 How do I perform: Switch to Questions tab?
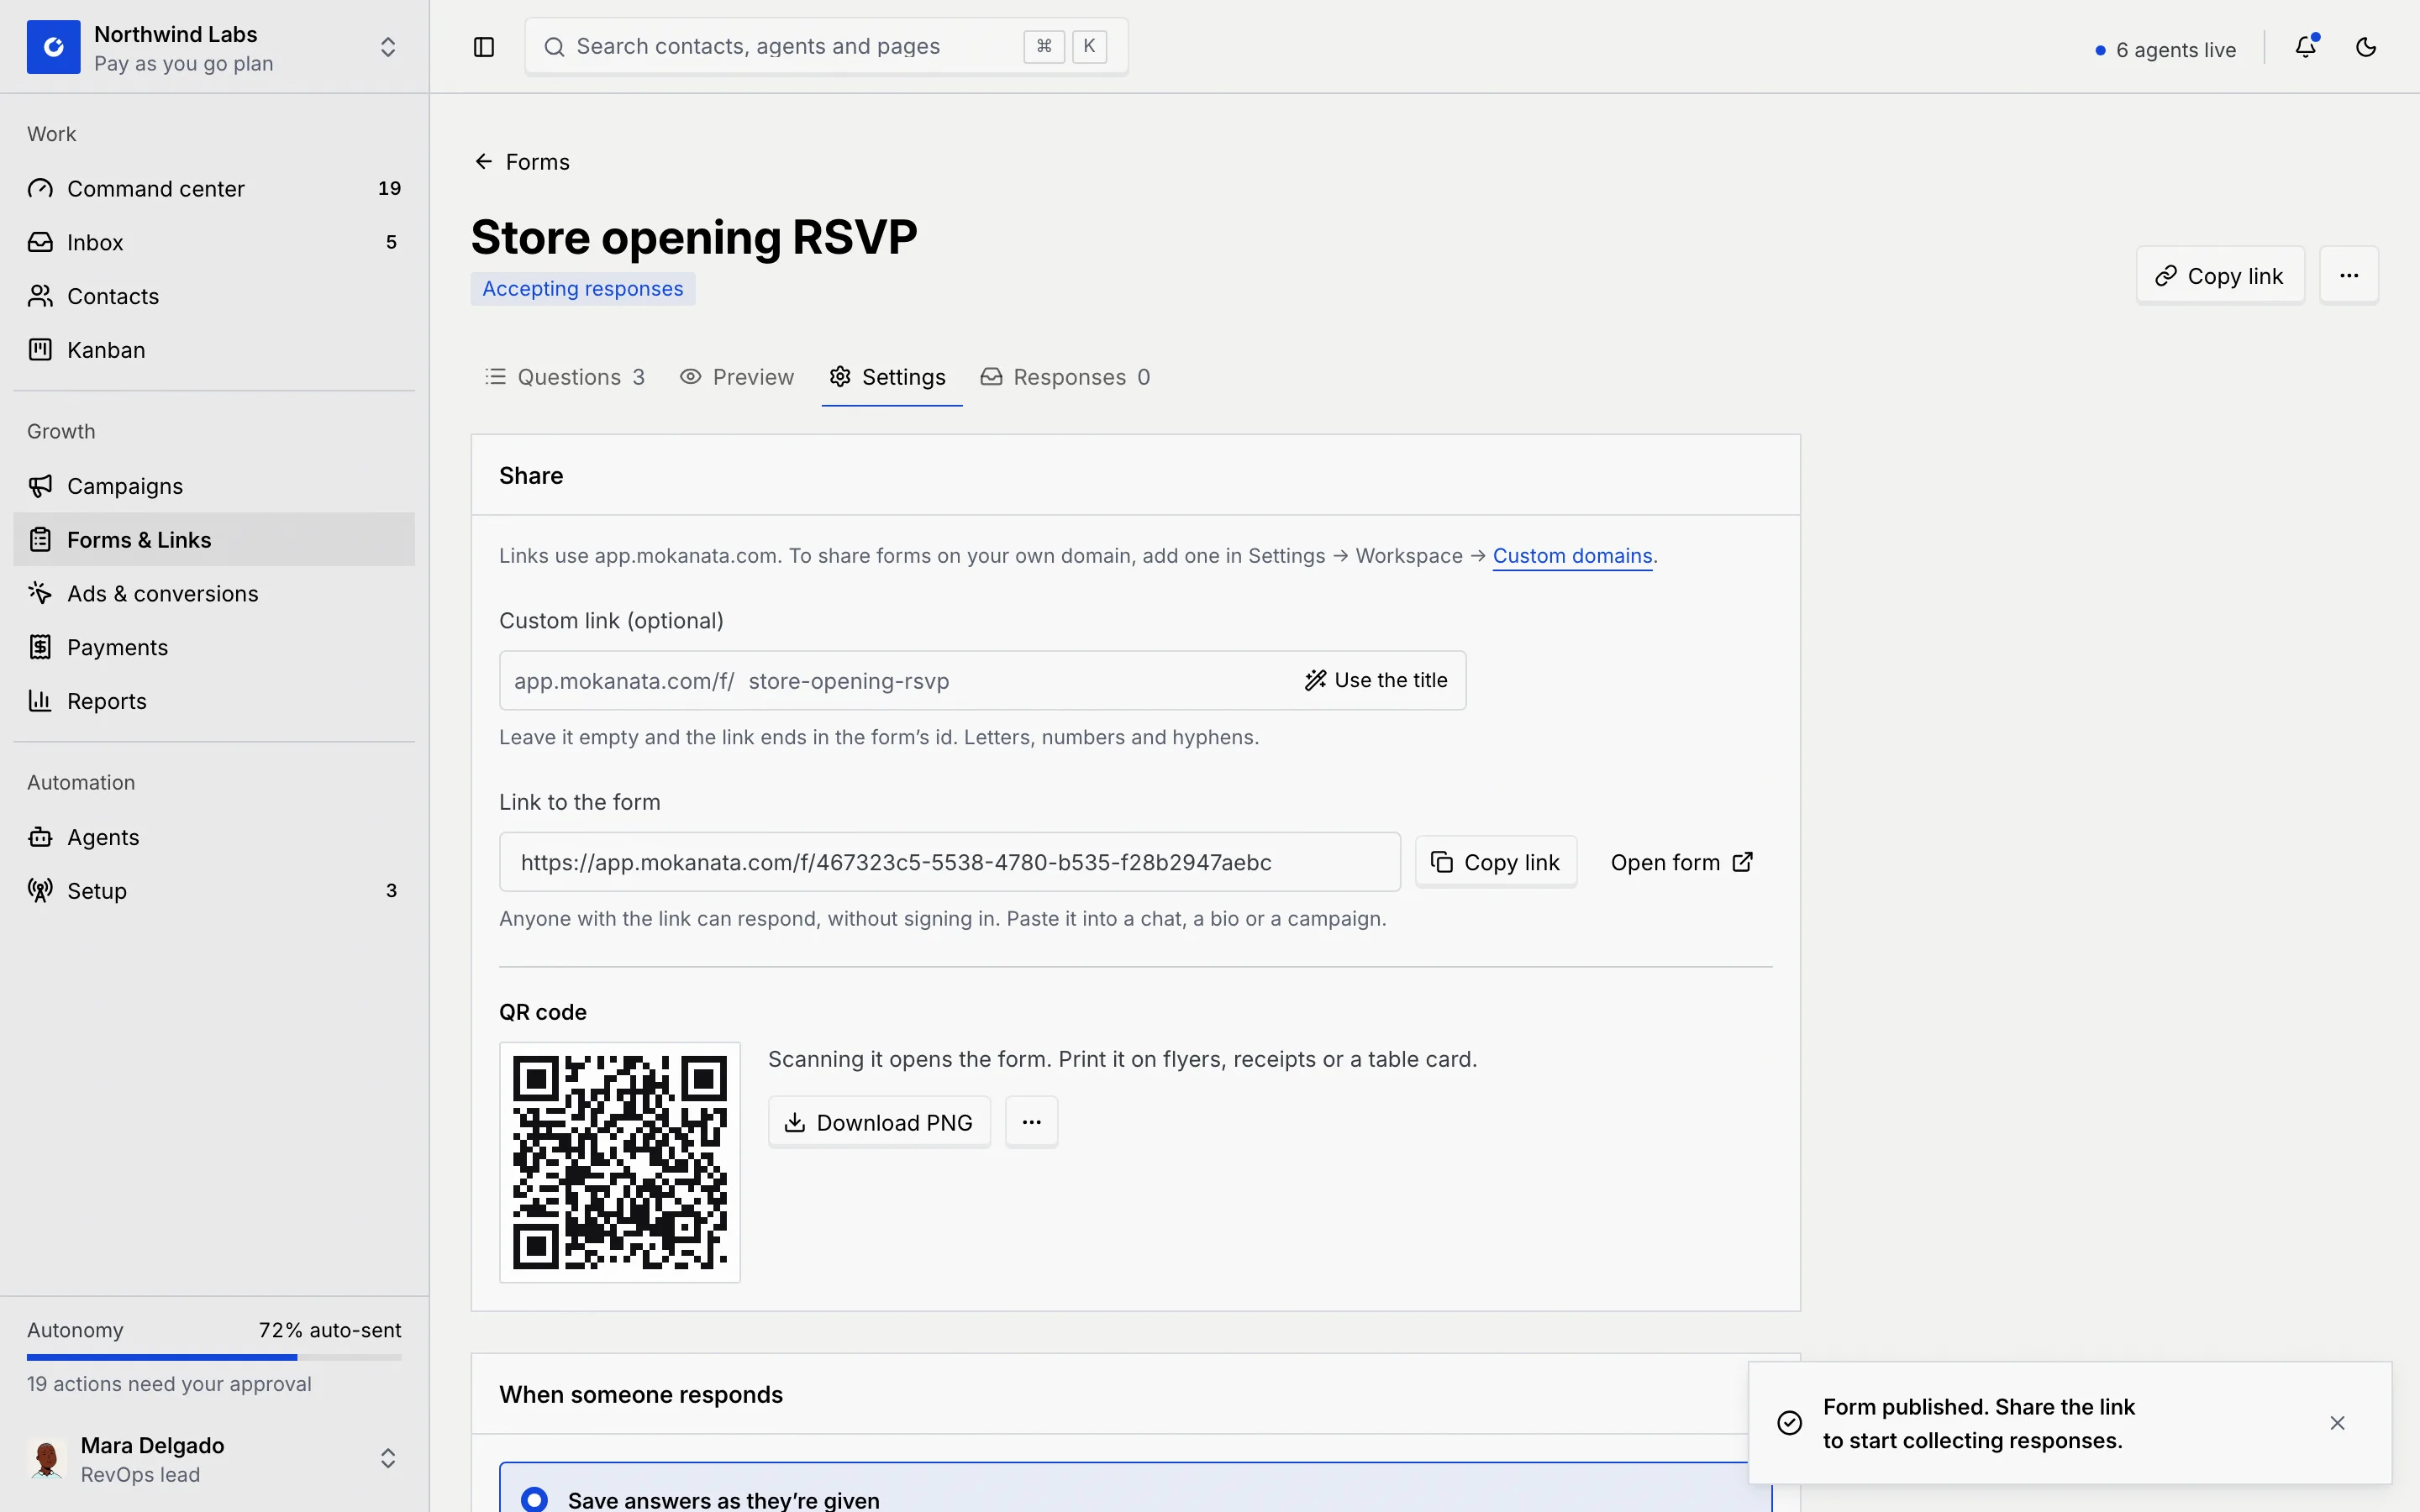click(565, 377)
